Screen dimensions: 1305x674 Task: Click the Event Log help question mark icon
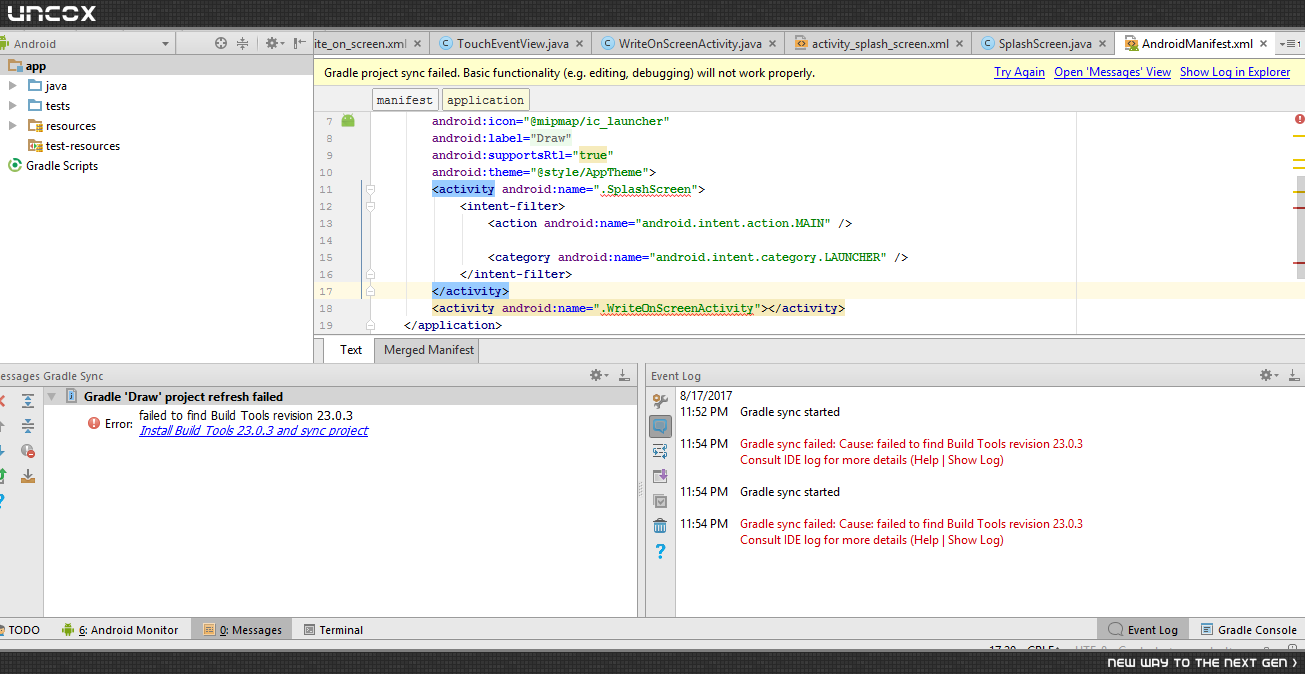(660, 551)
